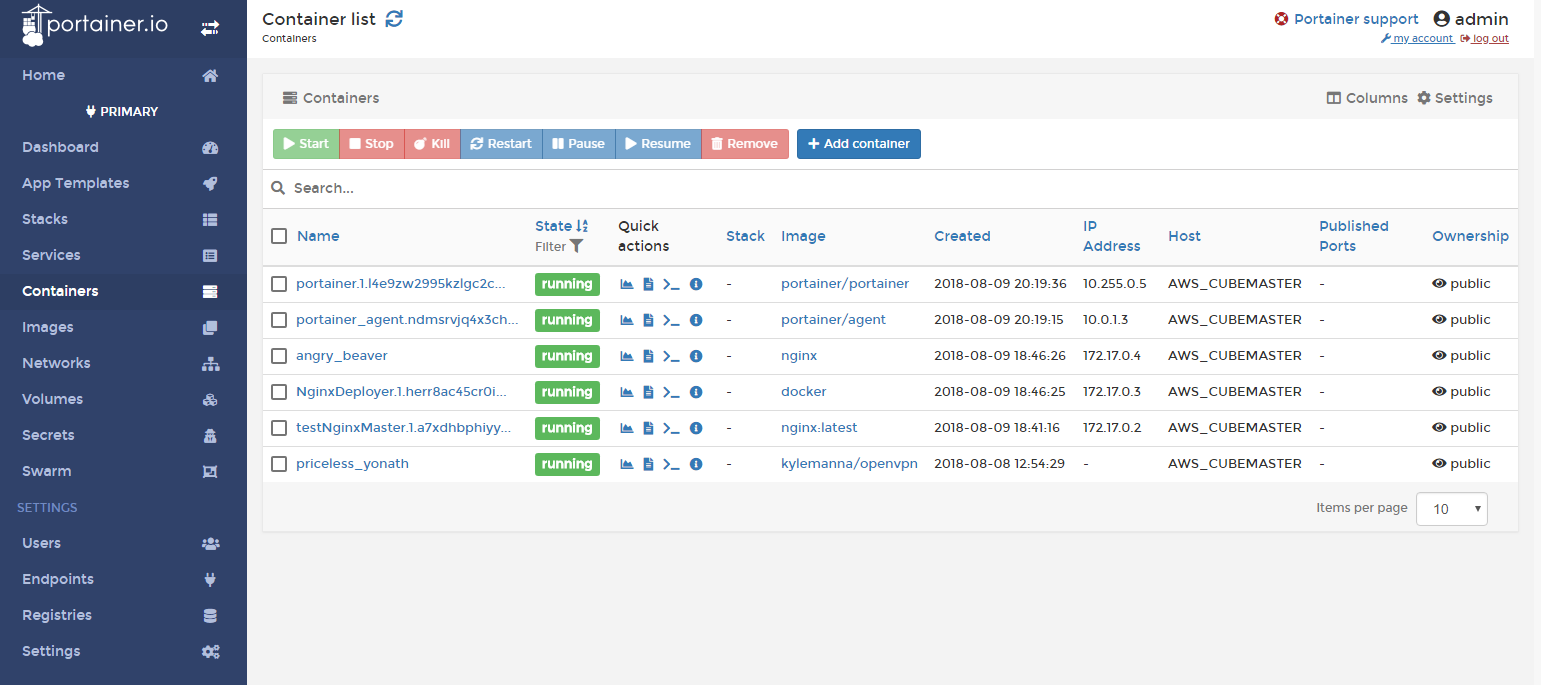Click the info icon for priceless_yonath
This screenshot has width=1541, height=685.
696,464
